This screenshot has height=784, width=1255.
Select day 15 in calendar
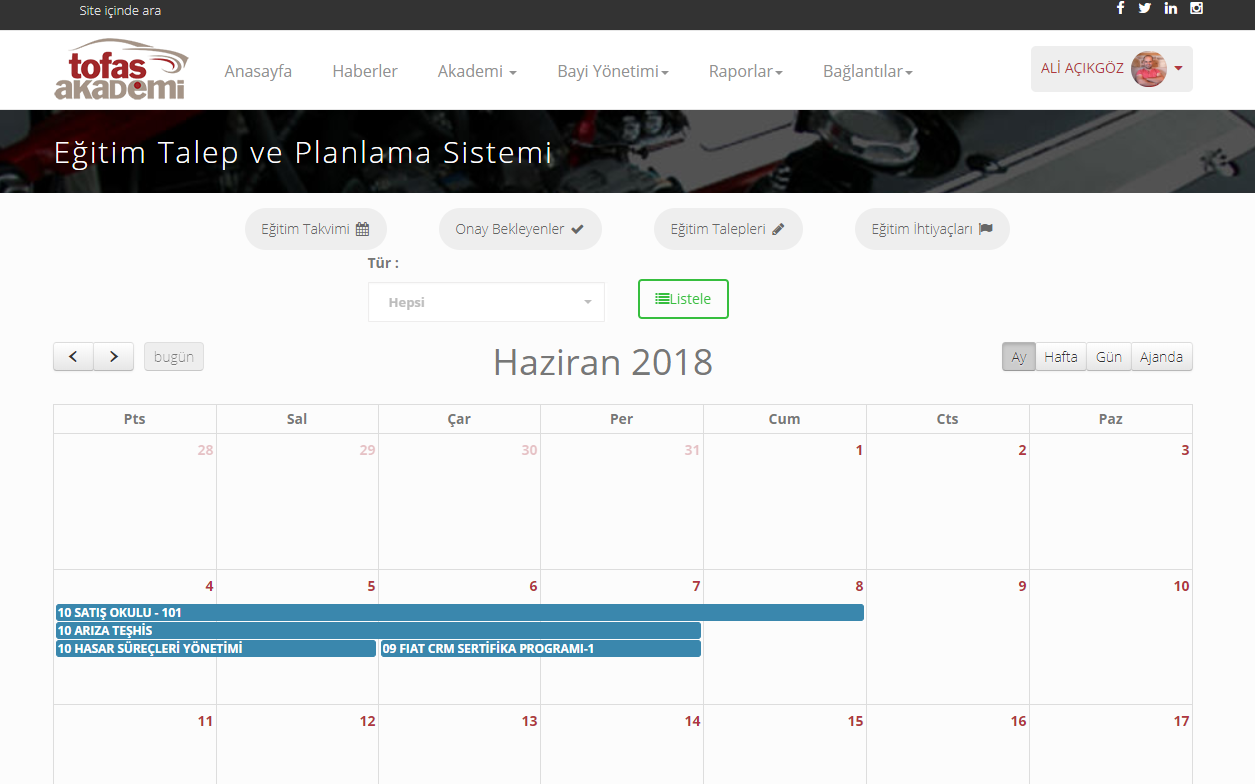tap(855, 721)
